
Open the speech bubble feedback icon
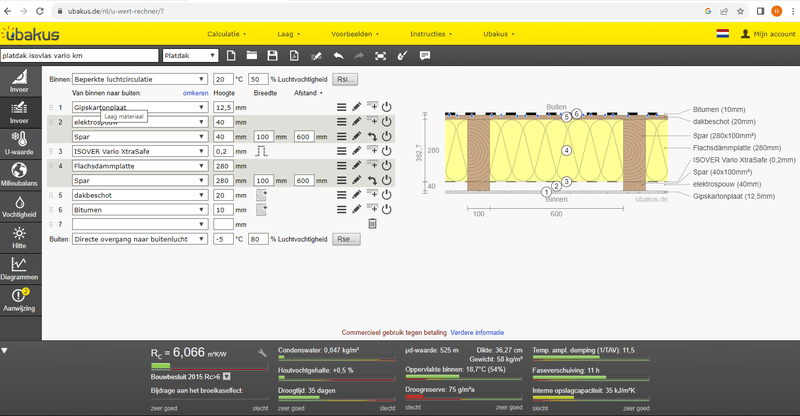click(424, 56)
